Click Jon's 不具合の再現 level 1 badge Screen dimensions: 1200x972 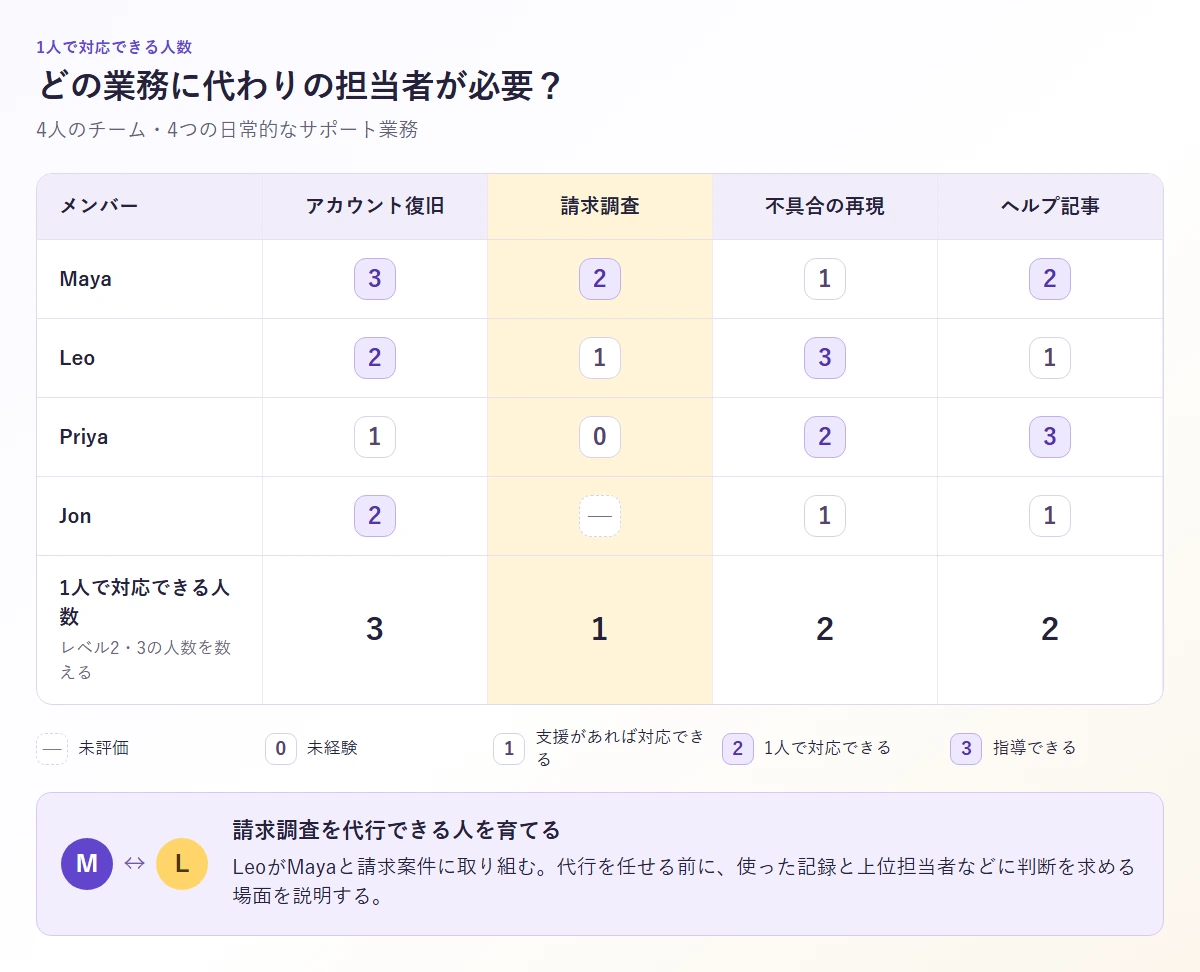click(x=825, y=516)
